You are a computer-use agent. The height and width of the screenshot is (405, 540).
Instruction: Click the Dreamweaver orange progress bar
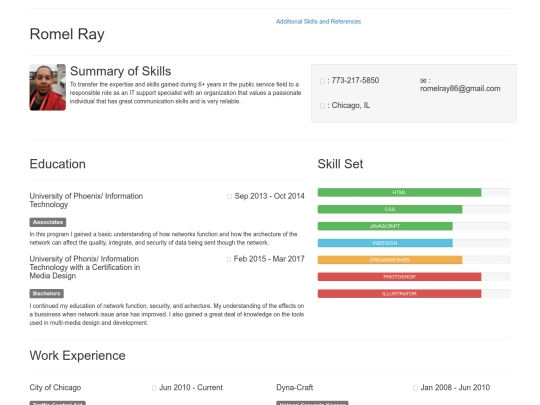tap(390, 260)
